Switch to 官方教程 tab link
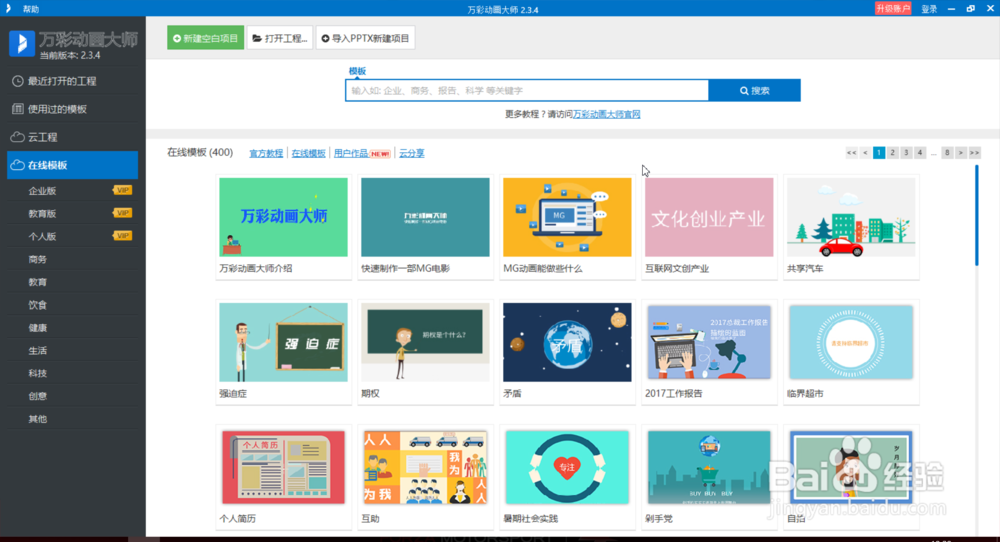The image size is (1000, 542). click(266, 153)
